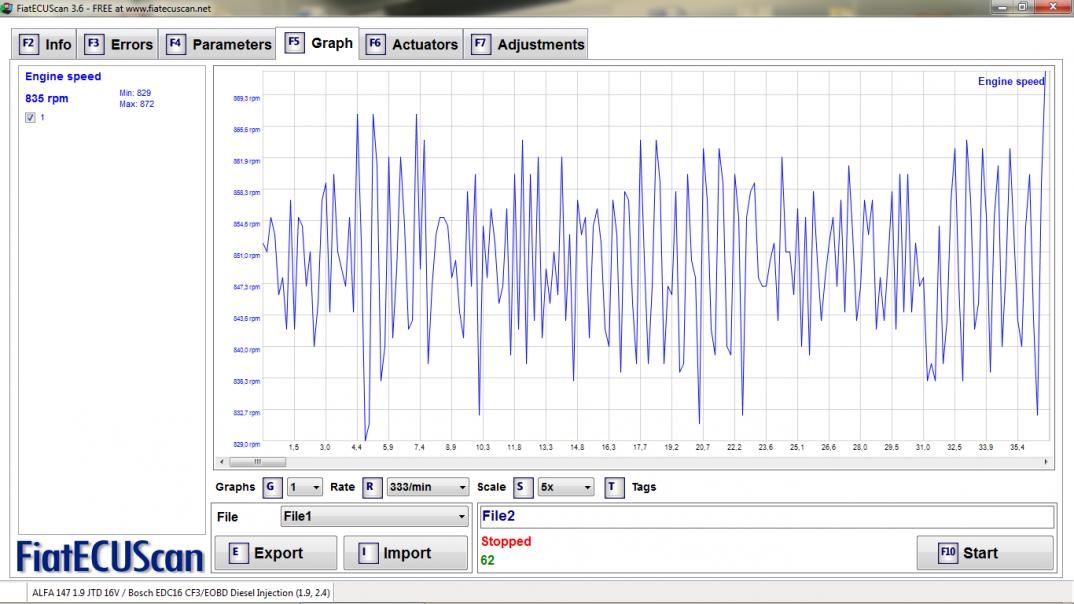
Task: Click the app icon in title bar
Action: click(8, 8)
